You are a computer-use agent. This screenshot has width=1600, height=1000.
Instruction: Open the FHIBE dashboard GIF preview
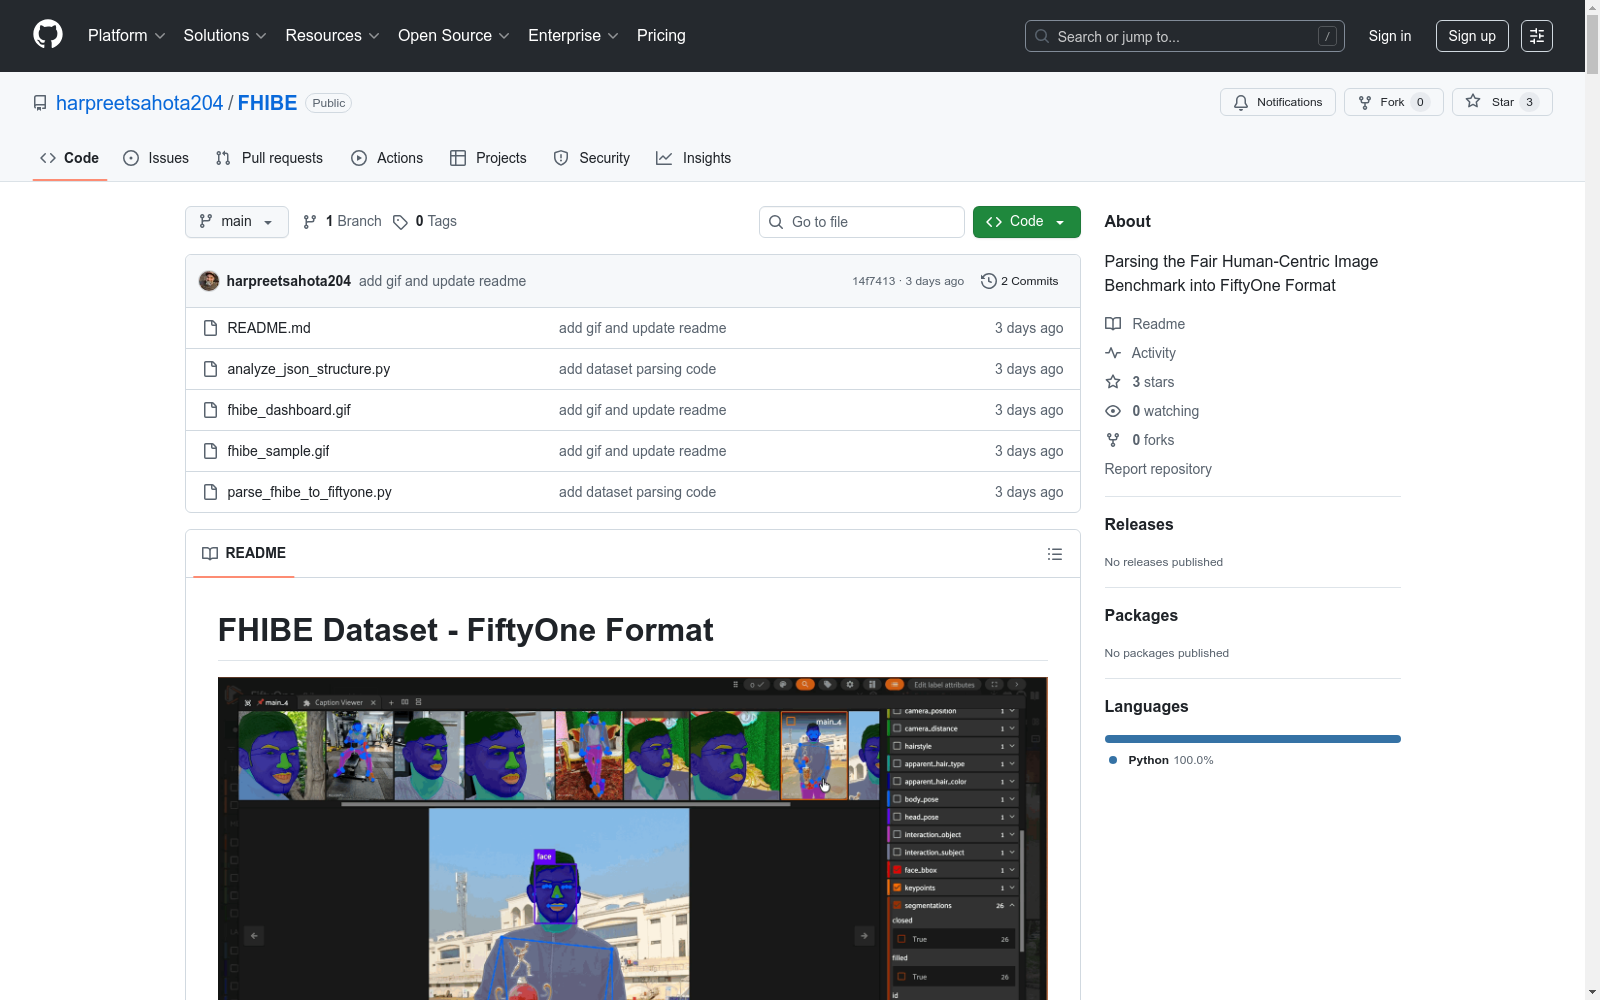click(x=633, y=839)
